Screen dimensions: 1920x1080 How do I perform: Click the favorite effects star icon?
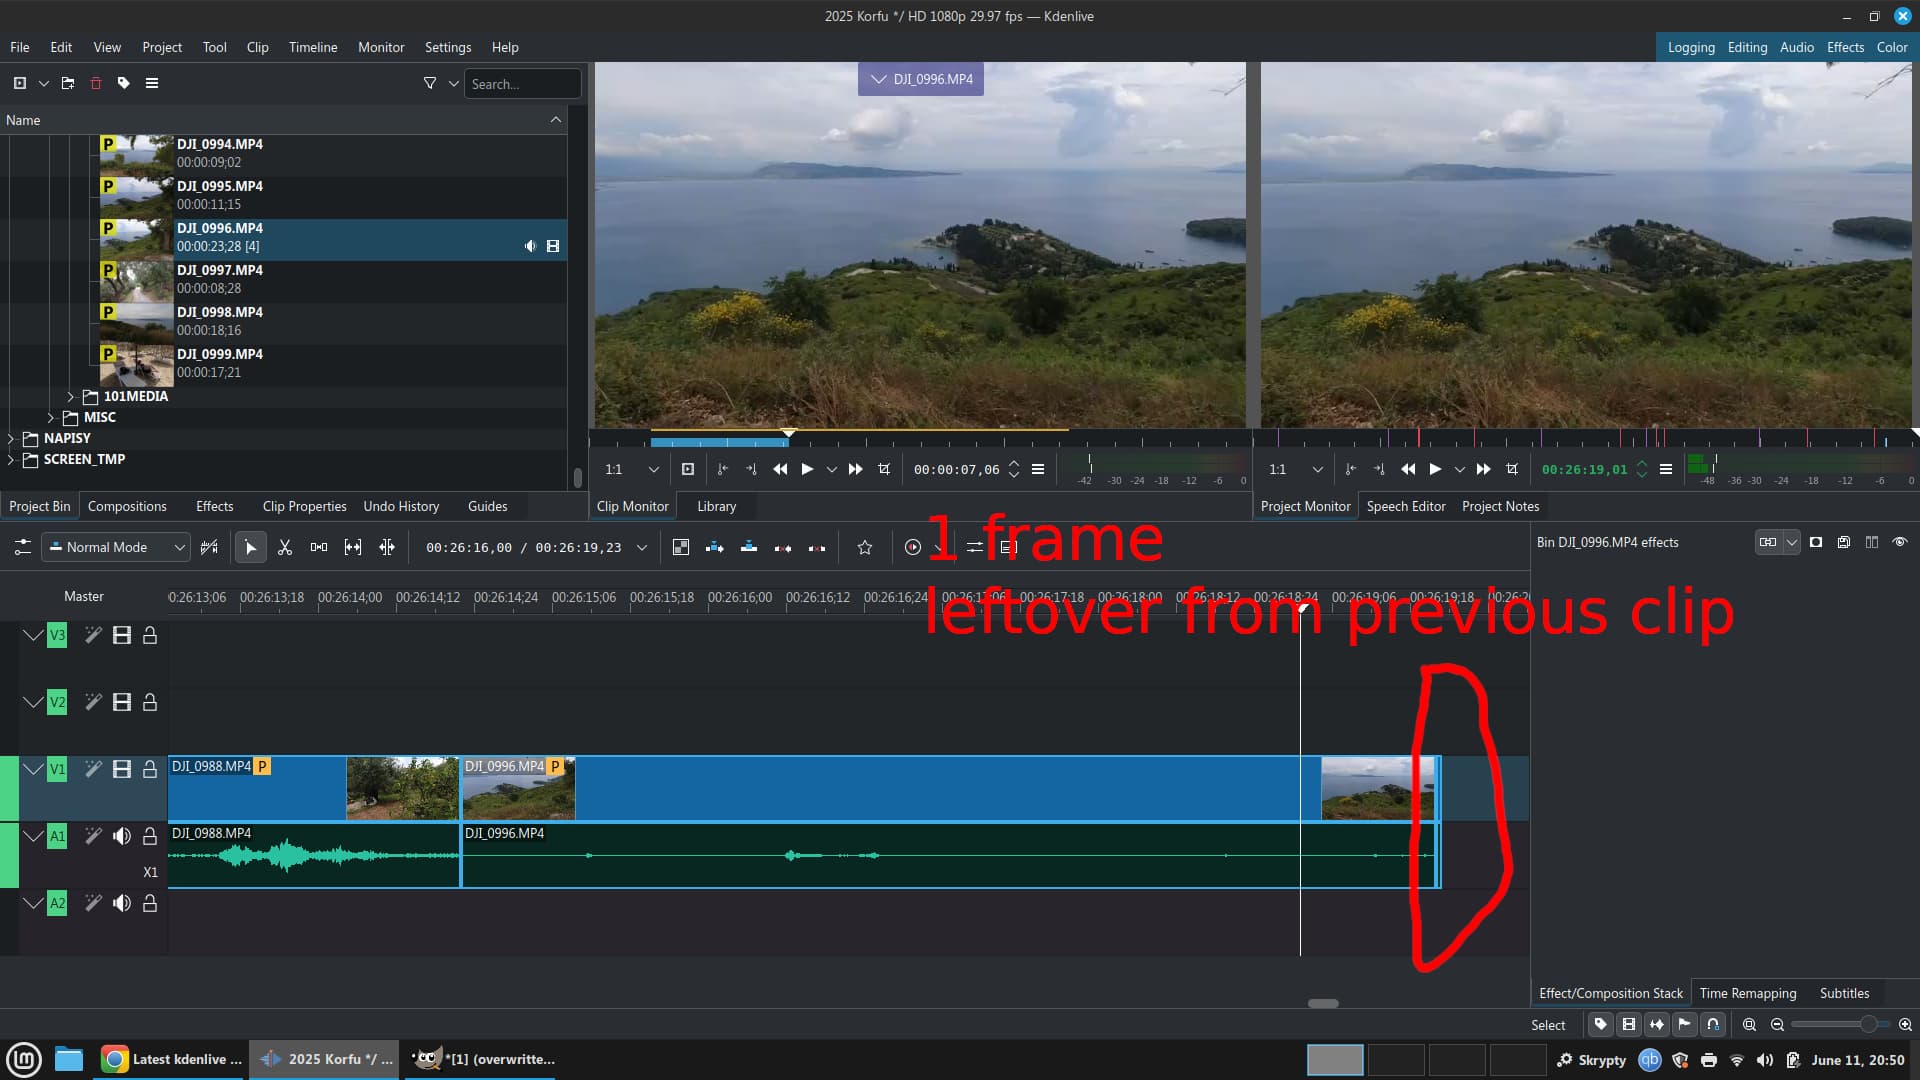(865, 547)
